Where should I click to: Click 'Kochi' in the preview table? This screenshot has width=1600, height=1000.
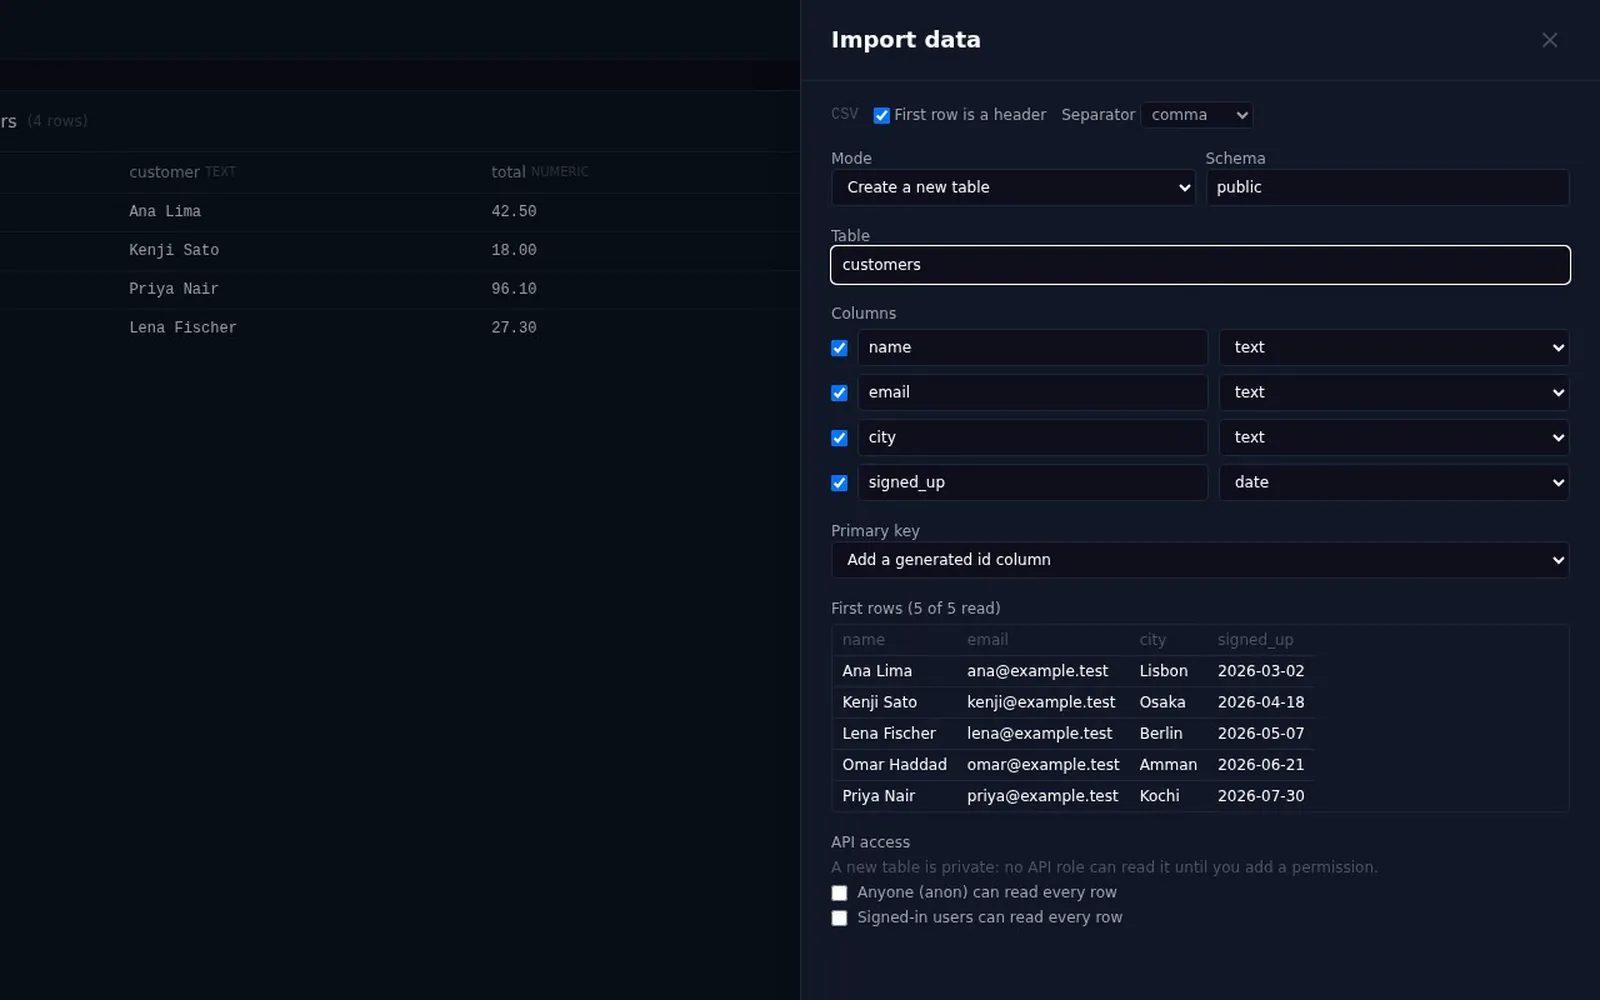coord(1159,796)
